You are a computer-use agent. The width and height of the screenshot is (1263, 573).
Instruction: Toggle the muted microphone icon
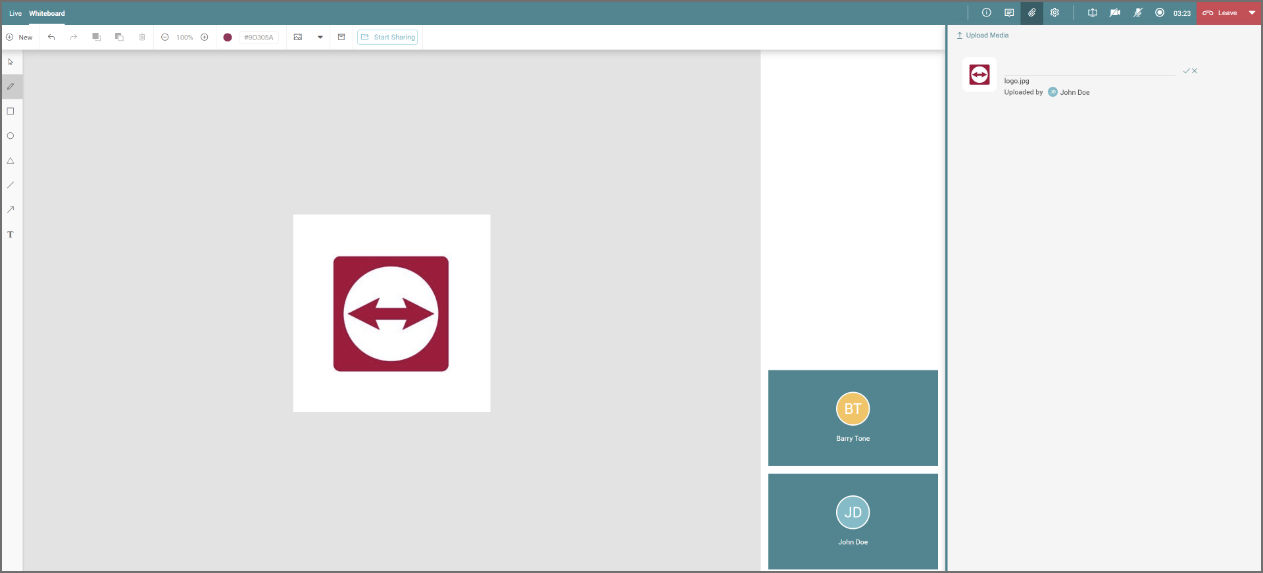1137,13
